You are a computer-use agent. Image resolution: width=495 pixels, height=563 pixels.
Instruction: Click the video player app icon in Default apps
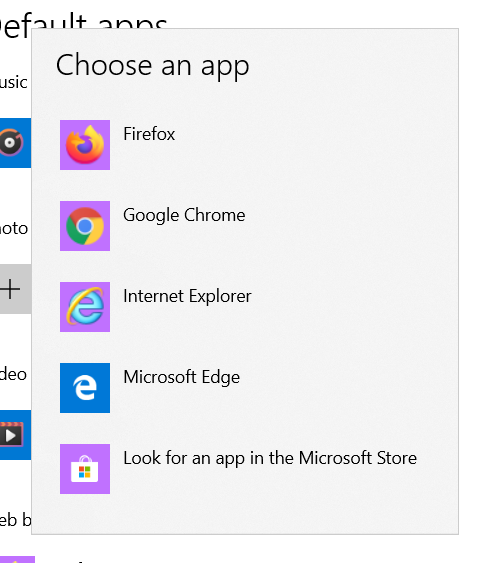click(x=15, y=435)
